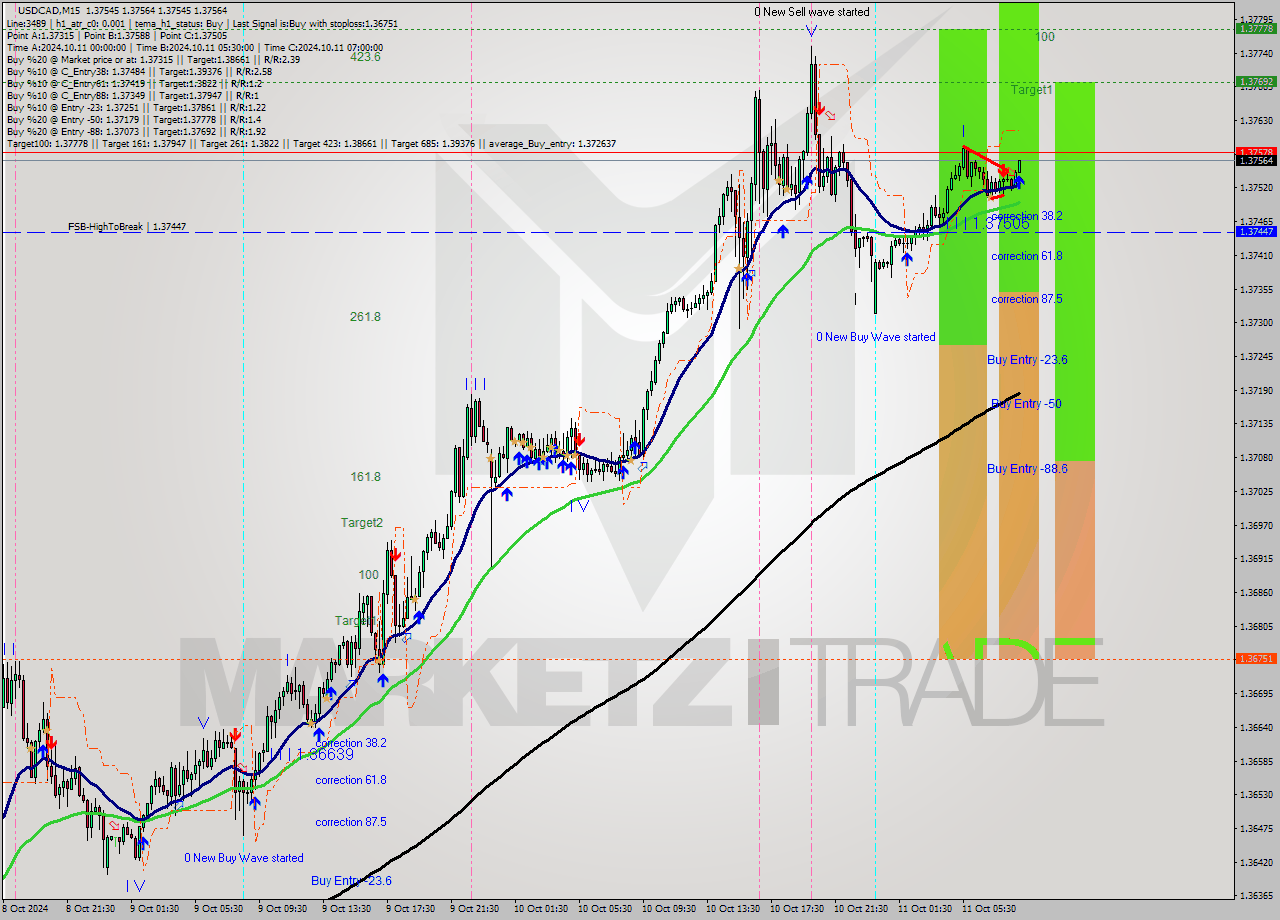Image resolution: width=1280 pixels, height=920 pixels.
Task: Click the 1.37300 price axis value
Action: [1256, 323]
